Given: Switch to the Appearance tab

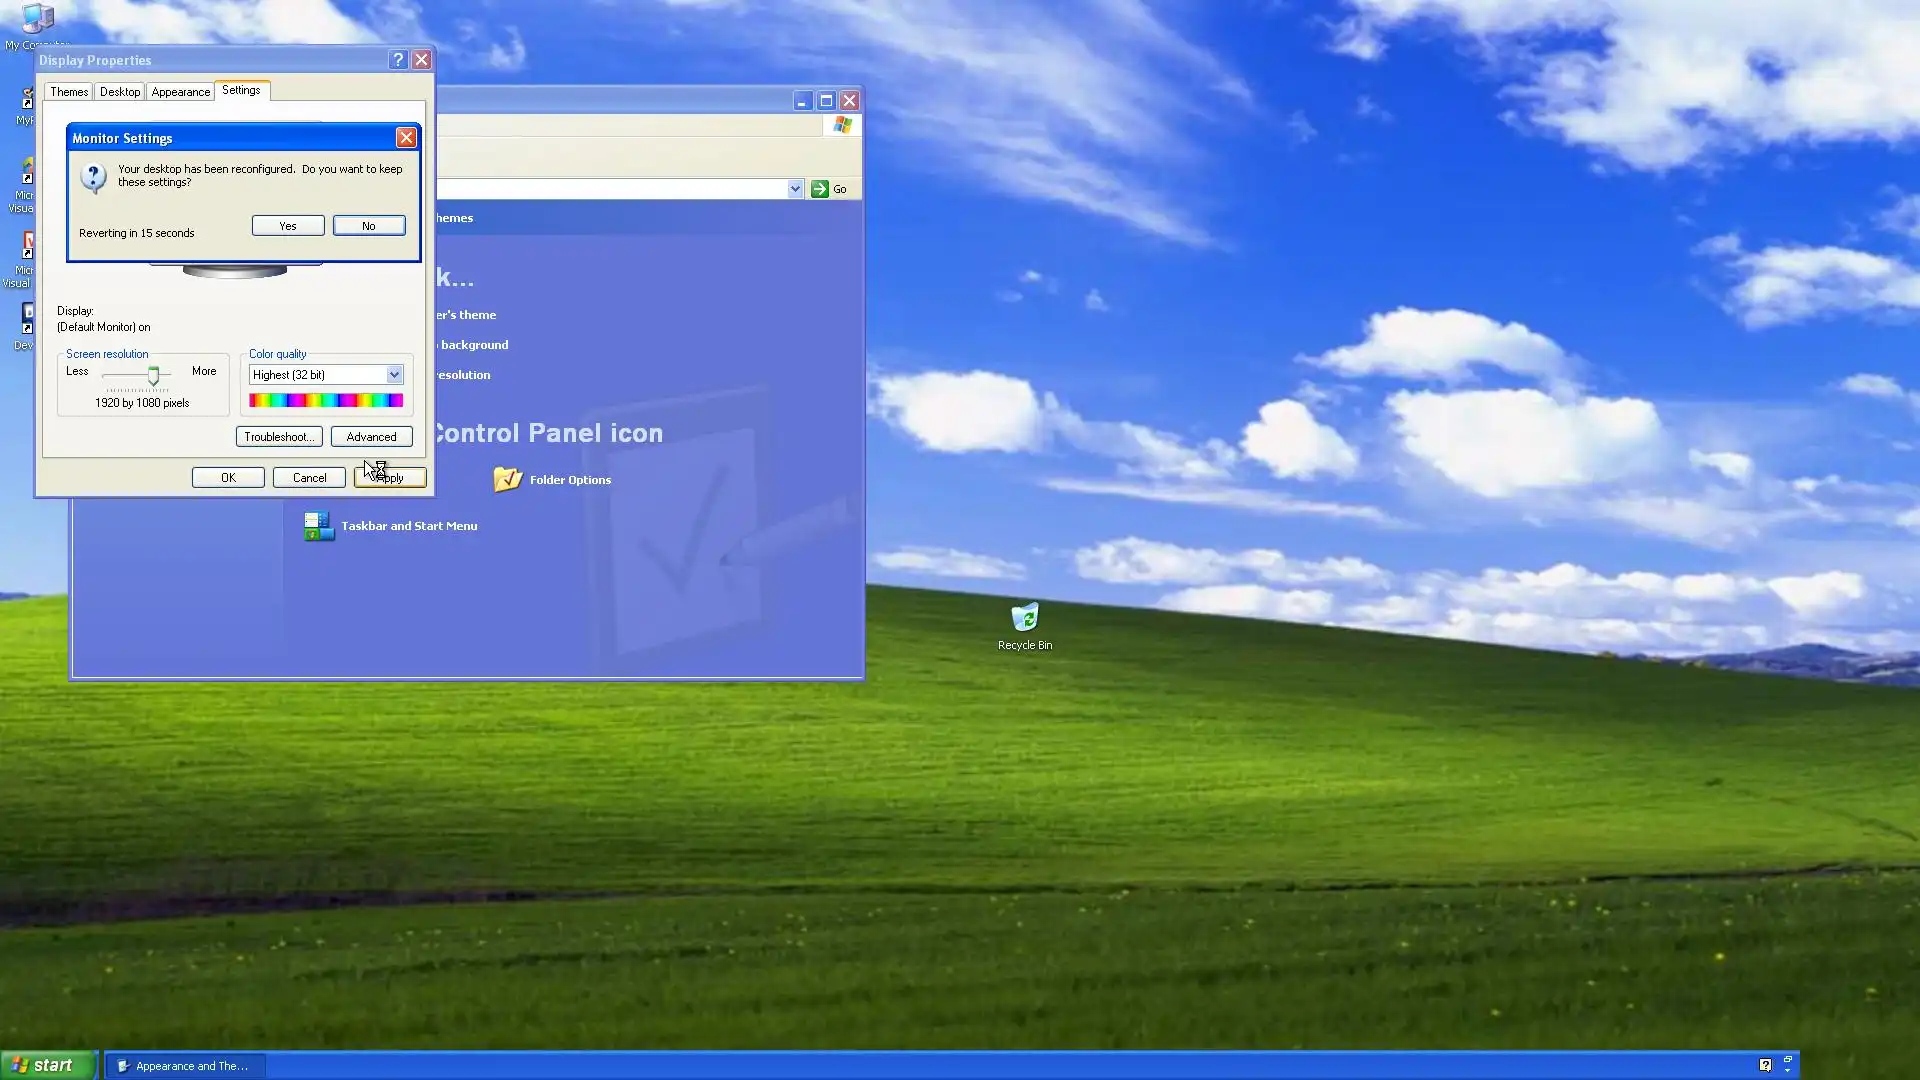Looking at the screenshot, I should 181,92.
